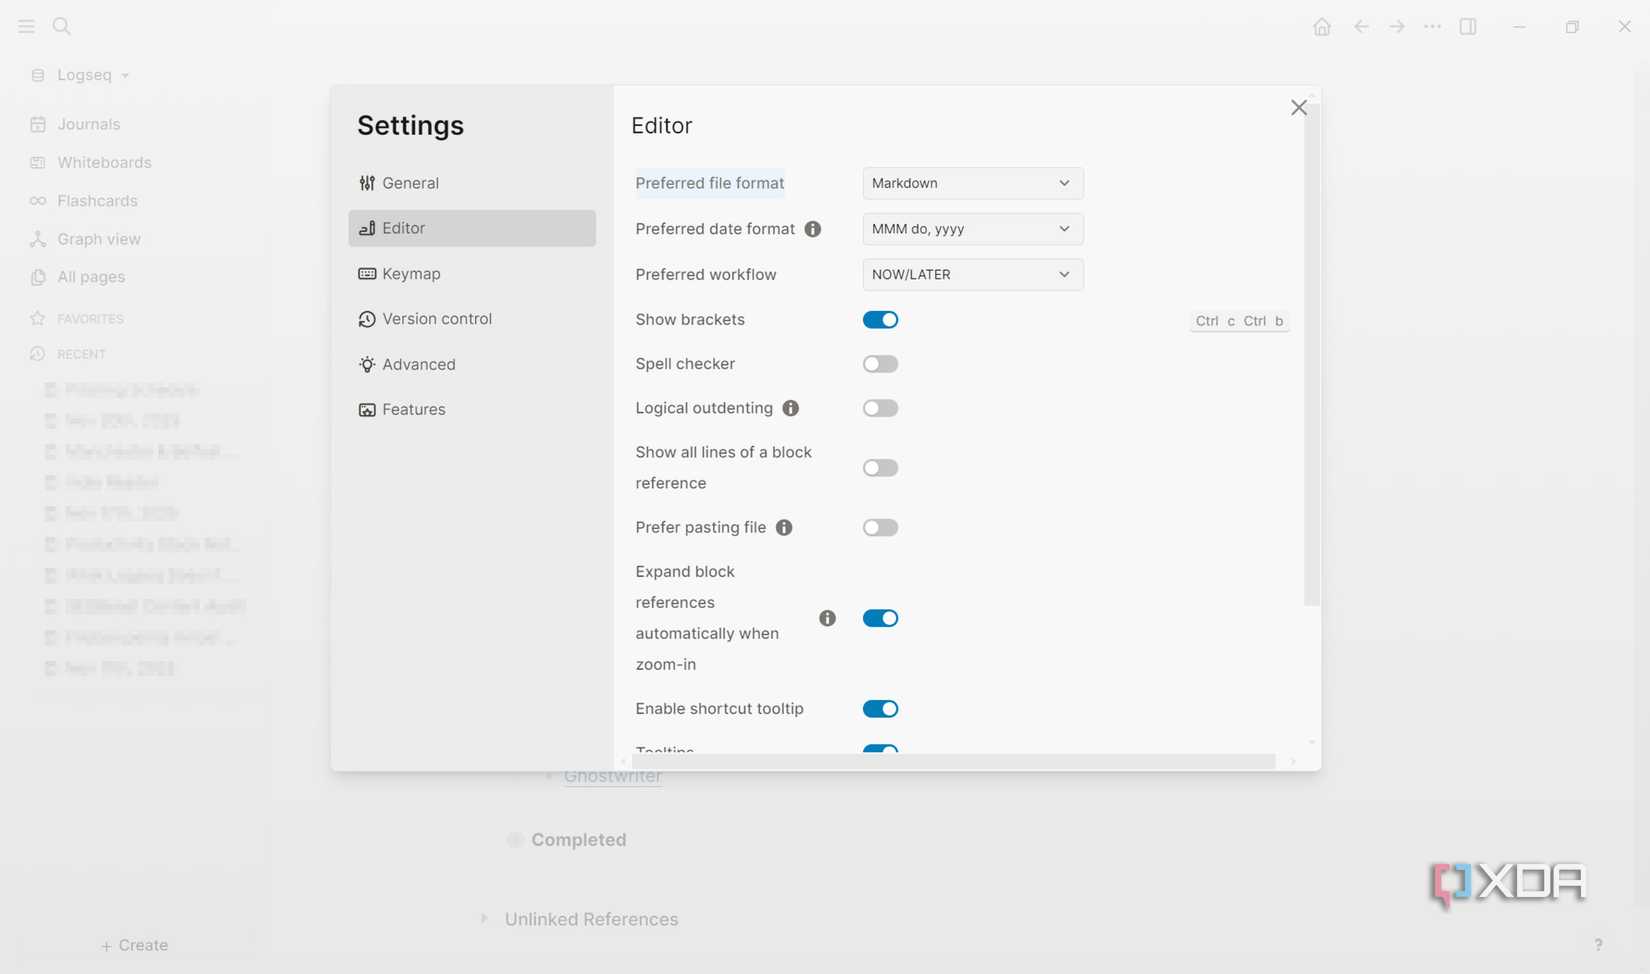The image size is (1650, 974).
Task: Go to home via house icon
Action: coord(1321,27)
